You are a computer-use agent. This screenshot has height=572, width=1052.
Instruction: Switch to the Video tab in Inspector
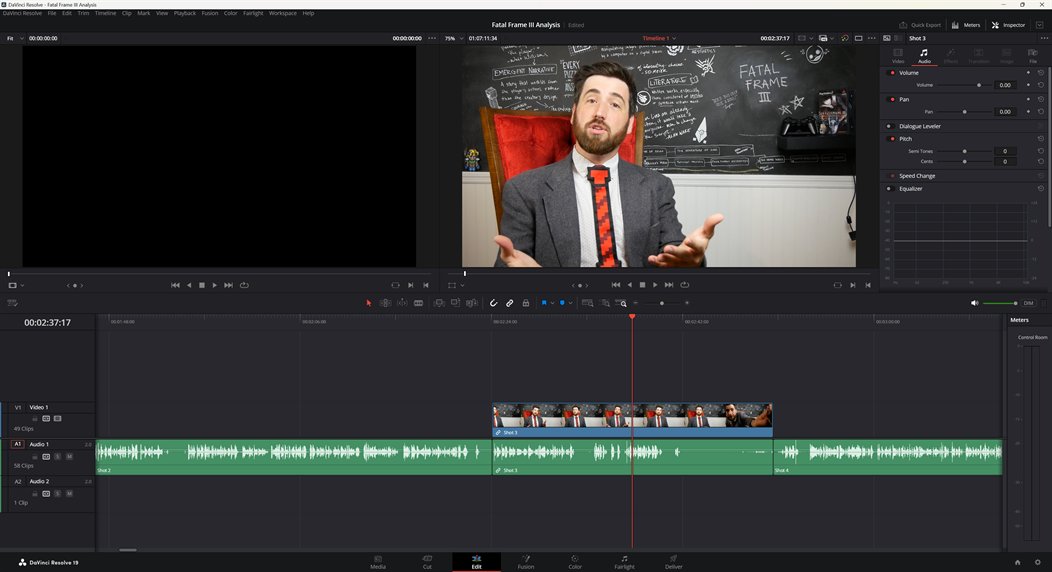[898, 56]
